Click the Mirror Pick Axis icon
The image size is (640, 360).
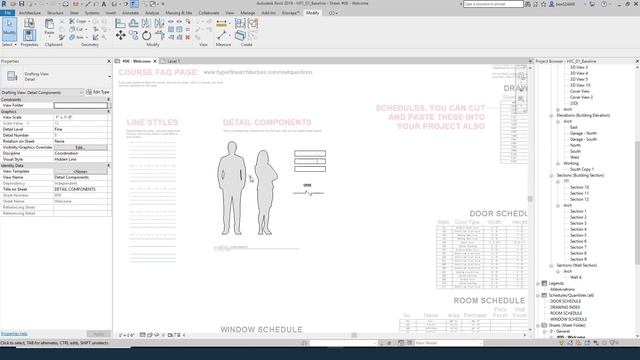(146, 23)
